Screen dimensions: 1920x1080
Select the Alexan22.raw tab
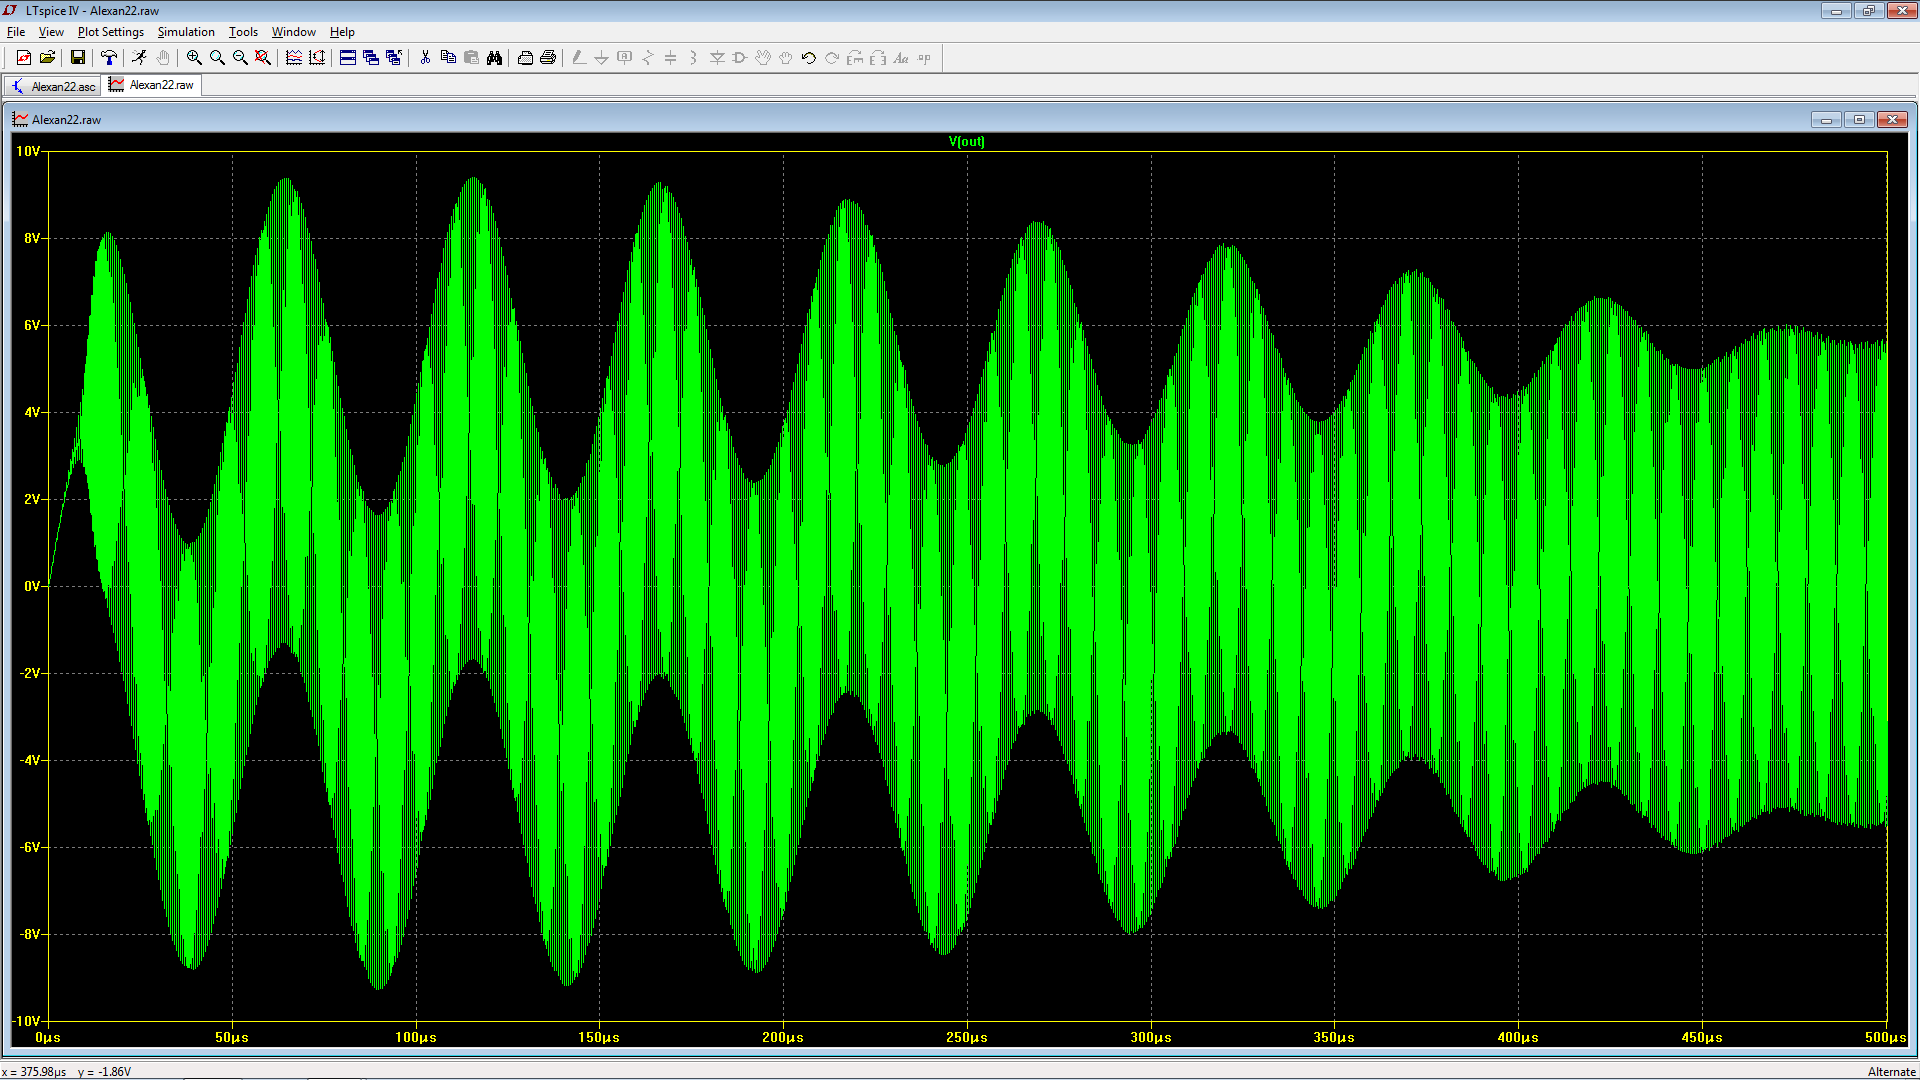coord(153,85)
